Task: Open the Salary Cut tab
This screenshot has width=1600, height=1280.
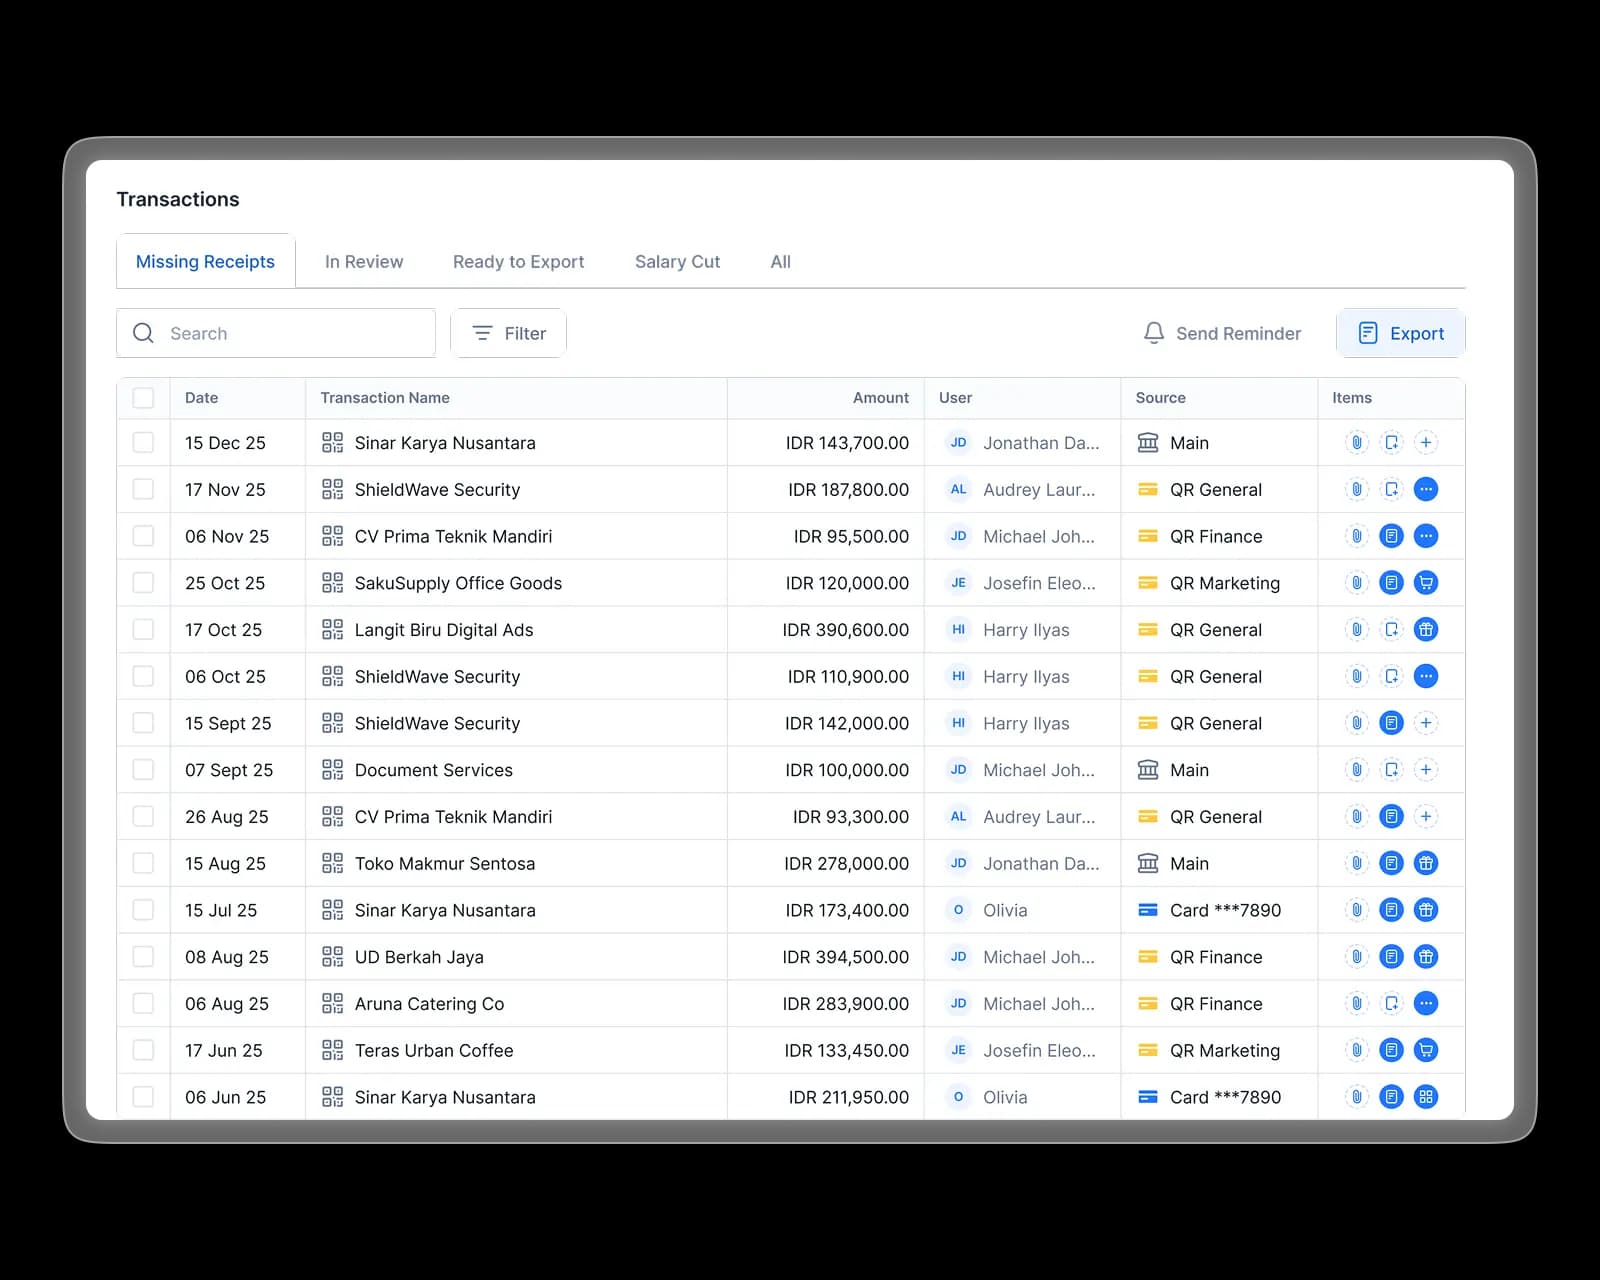Action: click(677, 261)
